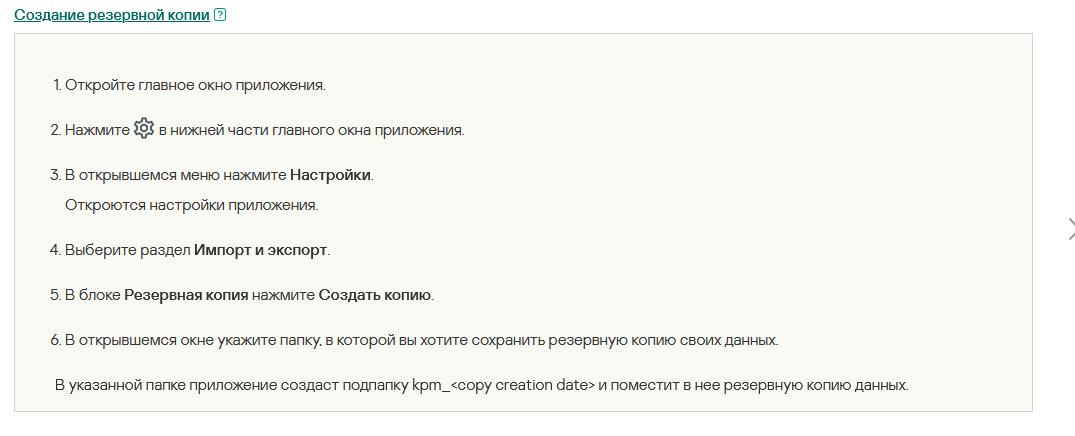Click step 1 Откройте главное окно приложения
Image resolution: width=1075 pixels, height=436 pixels.
tap(189, 86)
